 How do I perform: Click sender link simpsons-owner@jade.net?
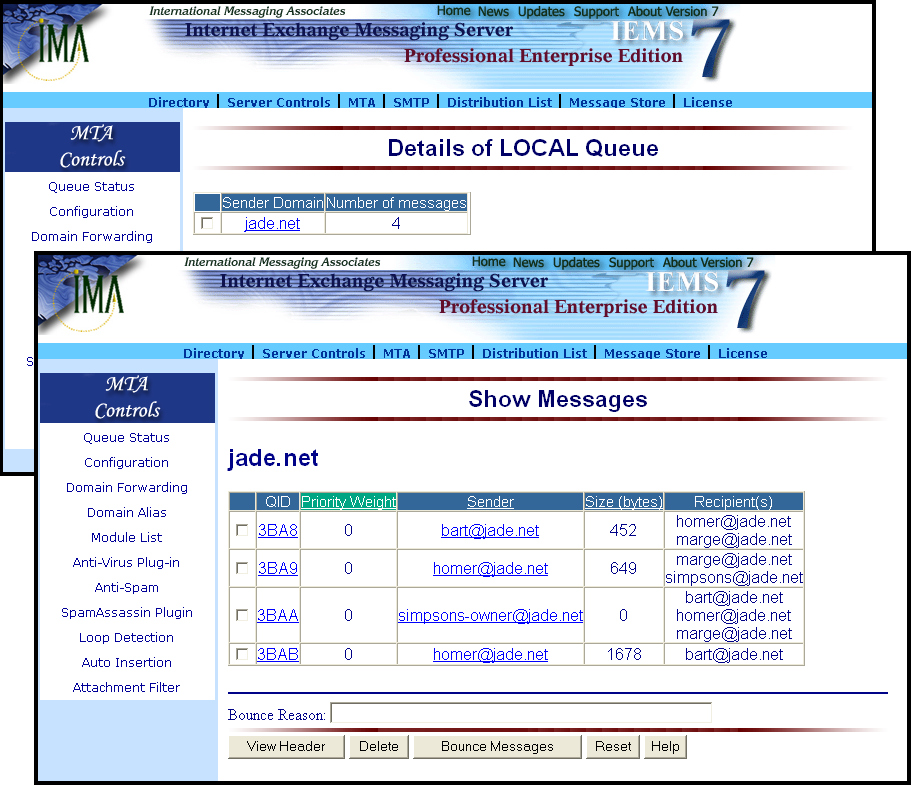490,615
